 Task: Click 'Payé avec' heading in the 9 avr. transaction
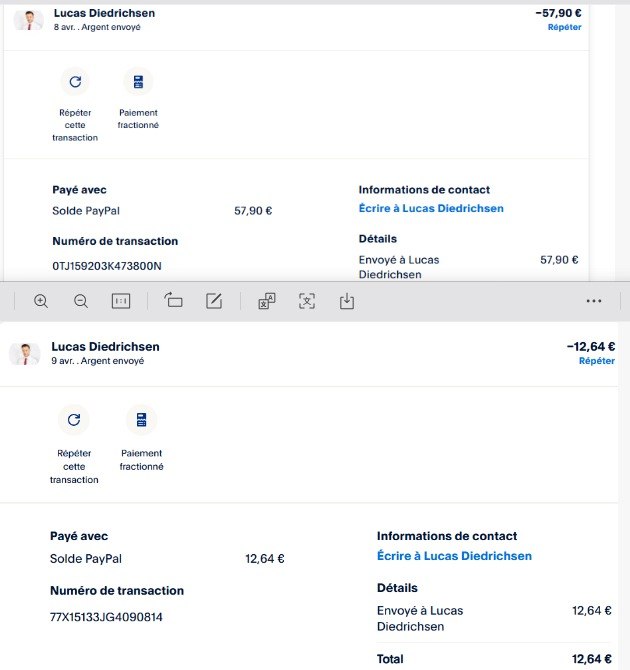[79, 536]
